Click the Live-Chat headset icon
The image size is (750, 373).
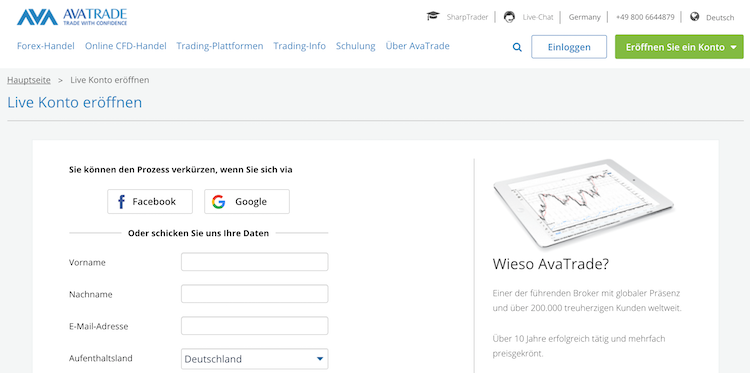509,17
